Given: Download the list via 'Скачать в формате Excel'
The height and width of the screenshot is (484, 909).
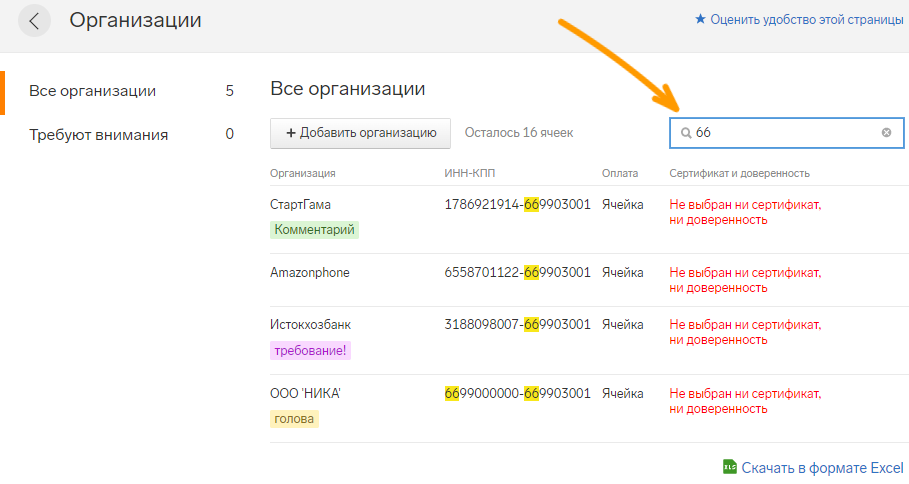Looking at the screenshot, I should coord(822,468).
